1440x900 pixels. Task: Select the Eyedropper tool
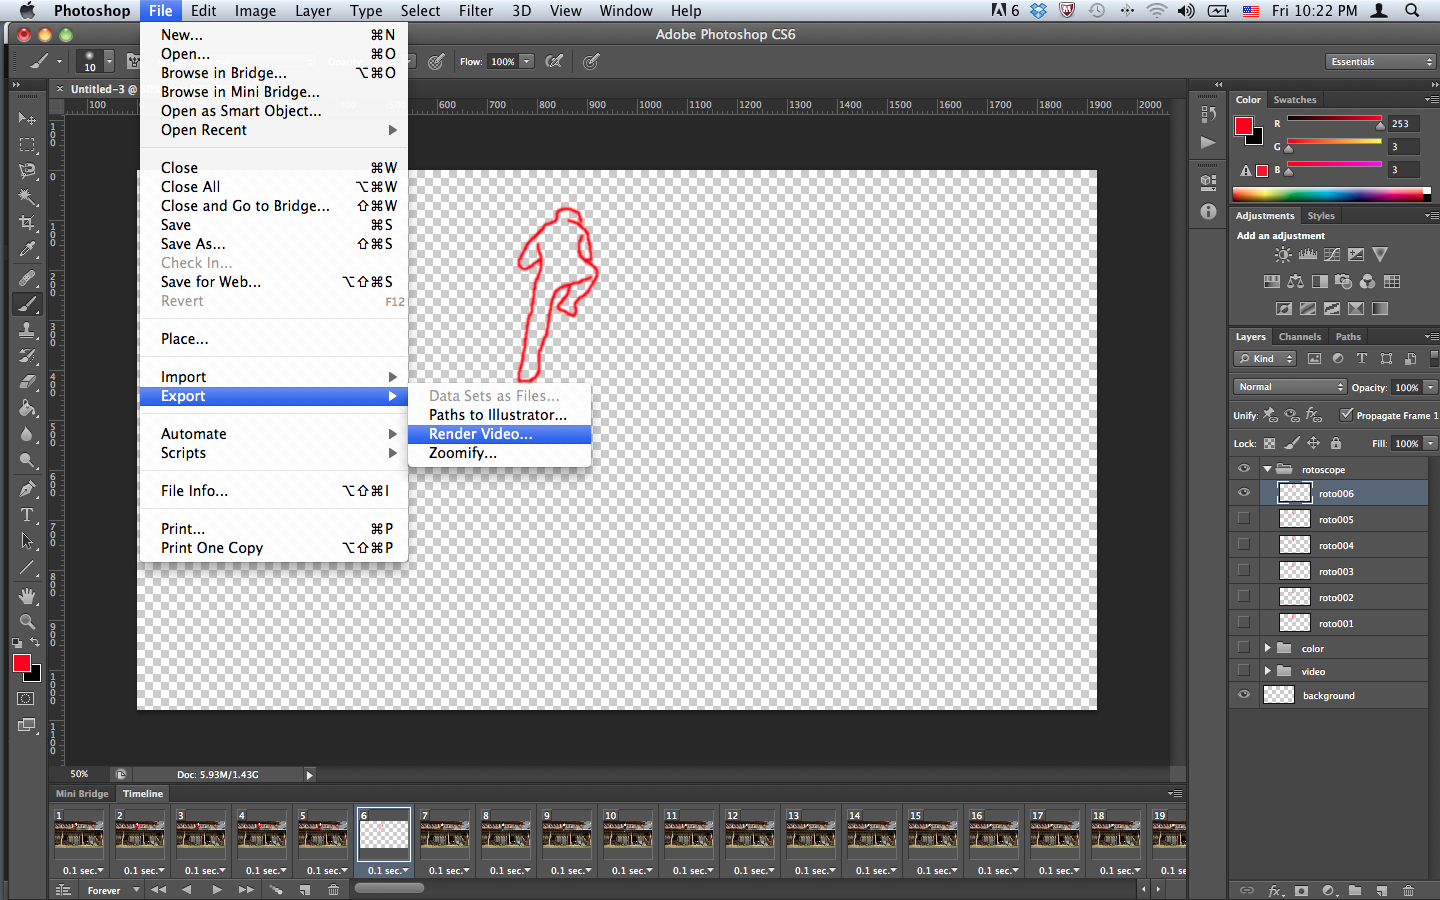[27, 250]
